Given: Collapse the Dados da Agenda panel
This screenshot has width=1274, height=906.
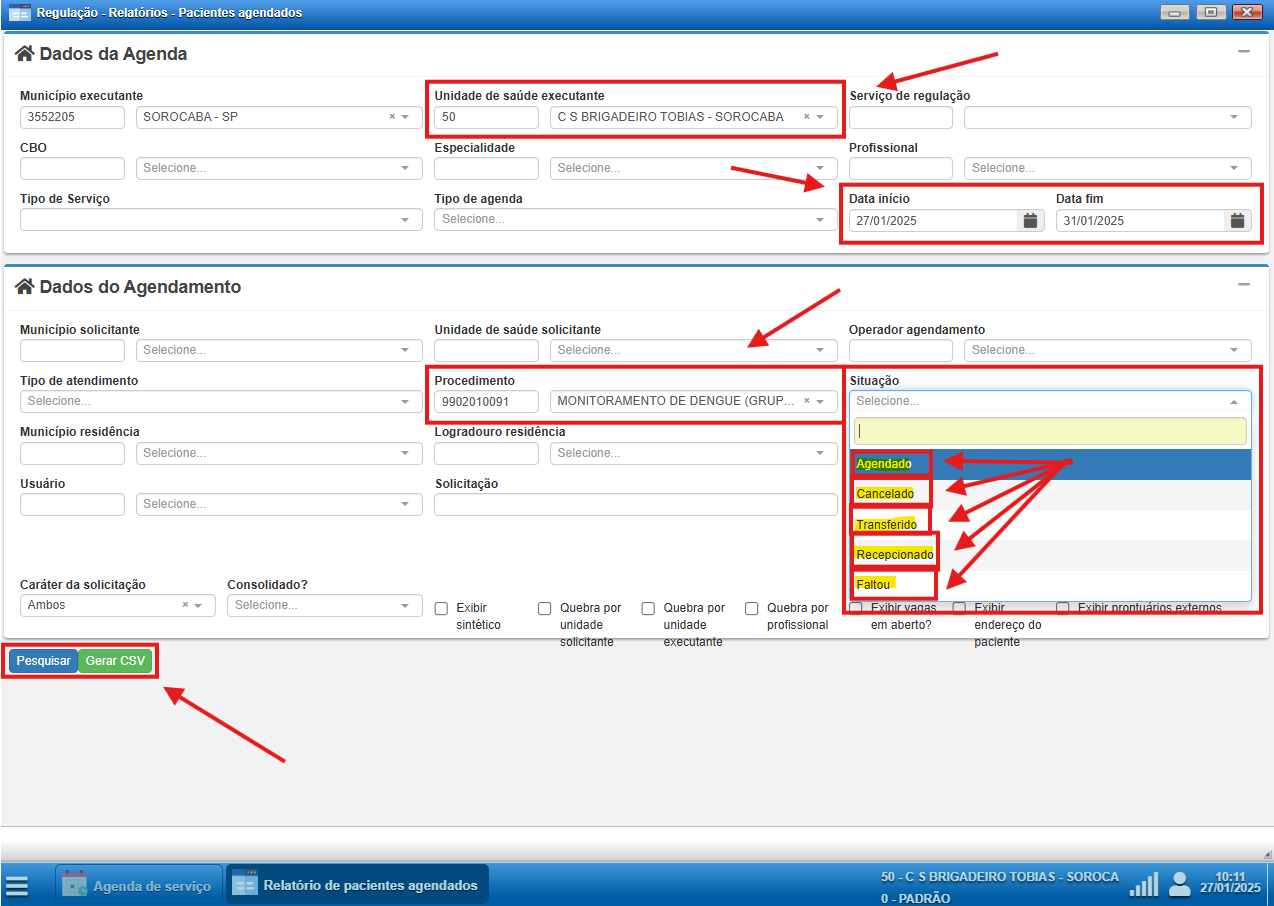Looking at the screenshot, I should pos(1244,52).
